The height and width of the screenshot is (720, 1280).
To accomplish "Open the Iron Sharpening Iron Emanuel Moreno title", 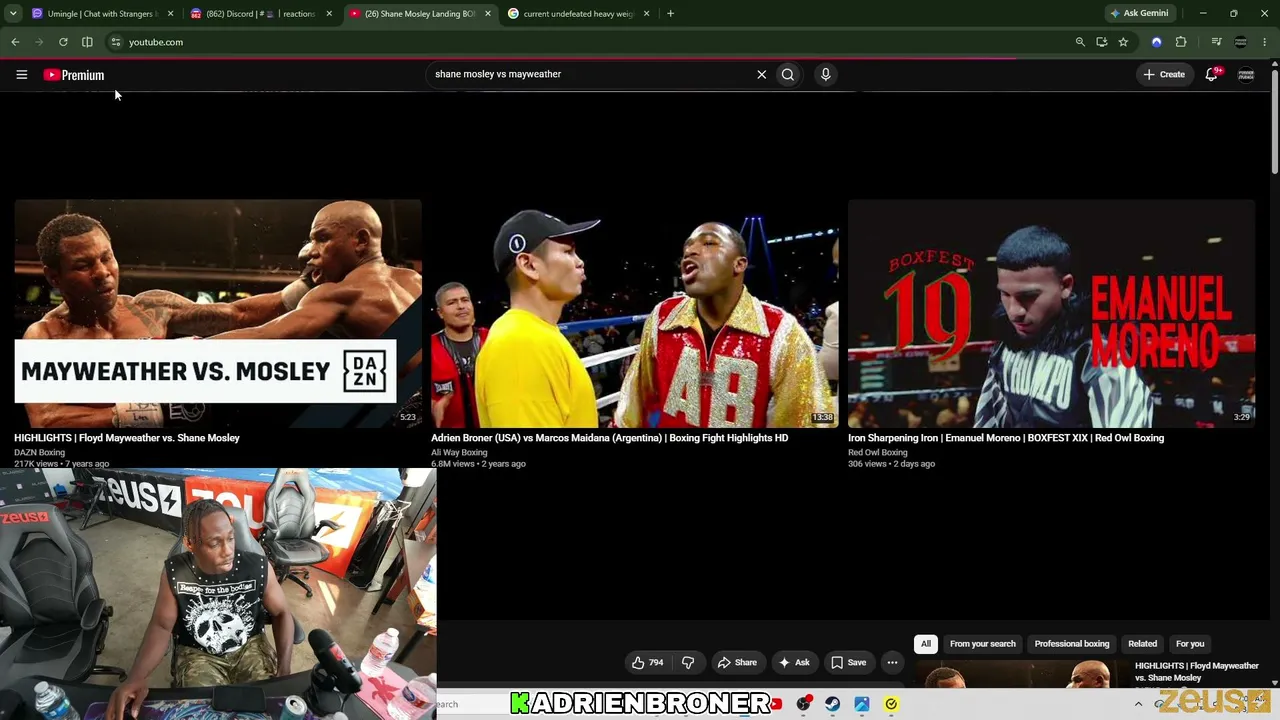I will (1006, 438).
